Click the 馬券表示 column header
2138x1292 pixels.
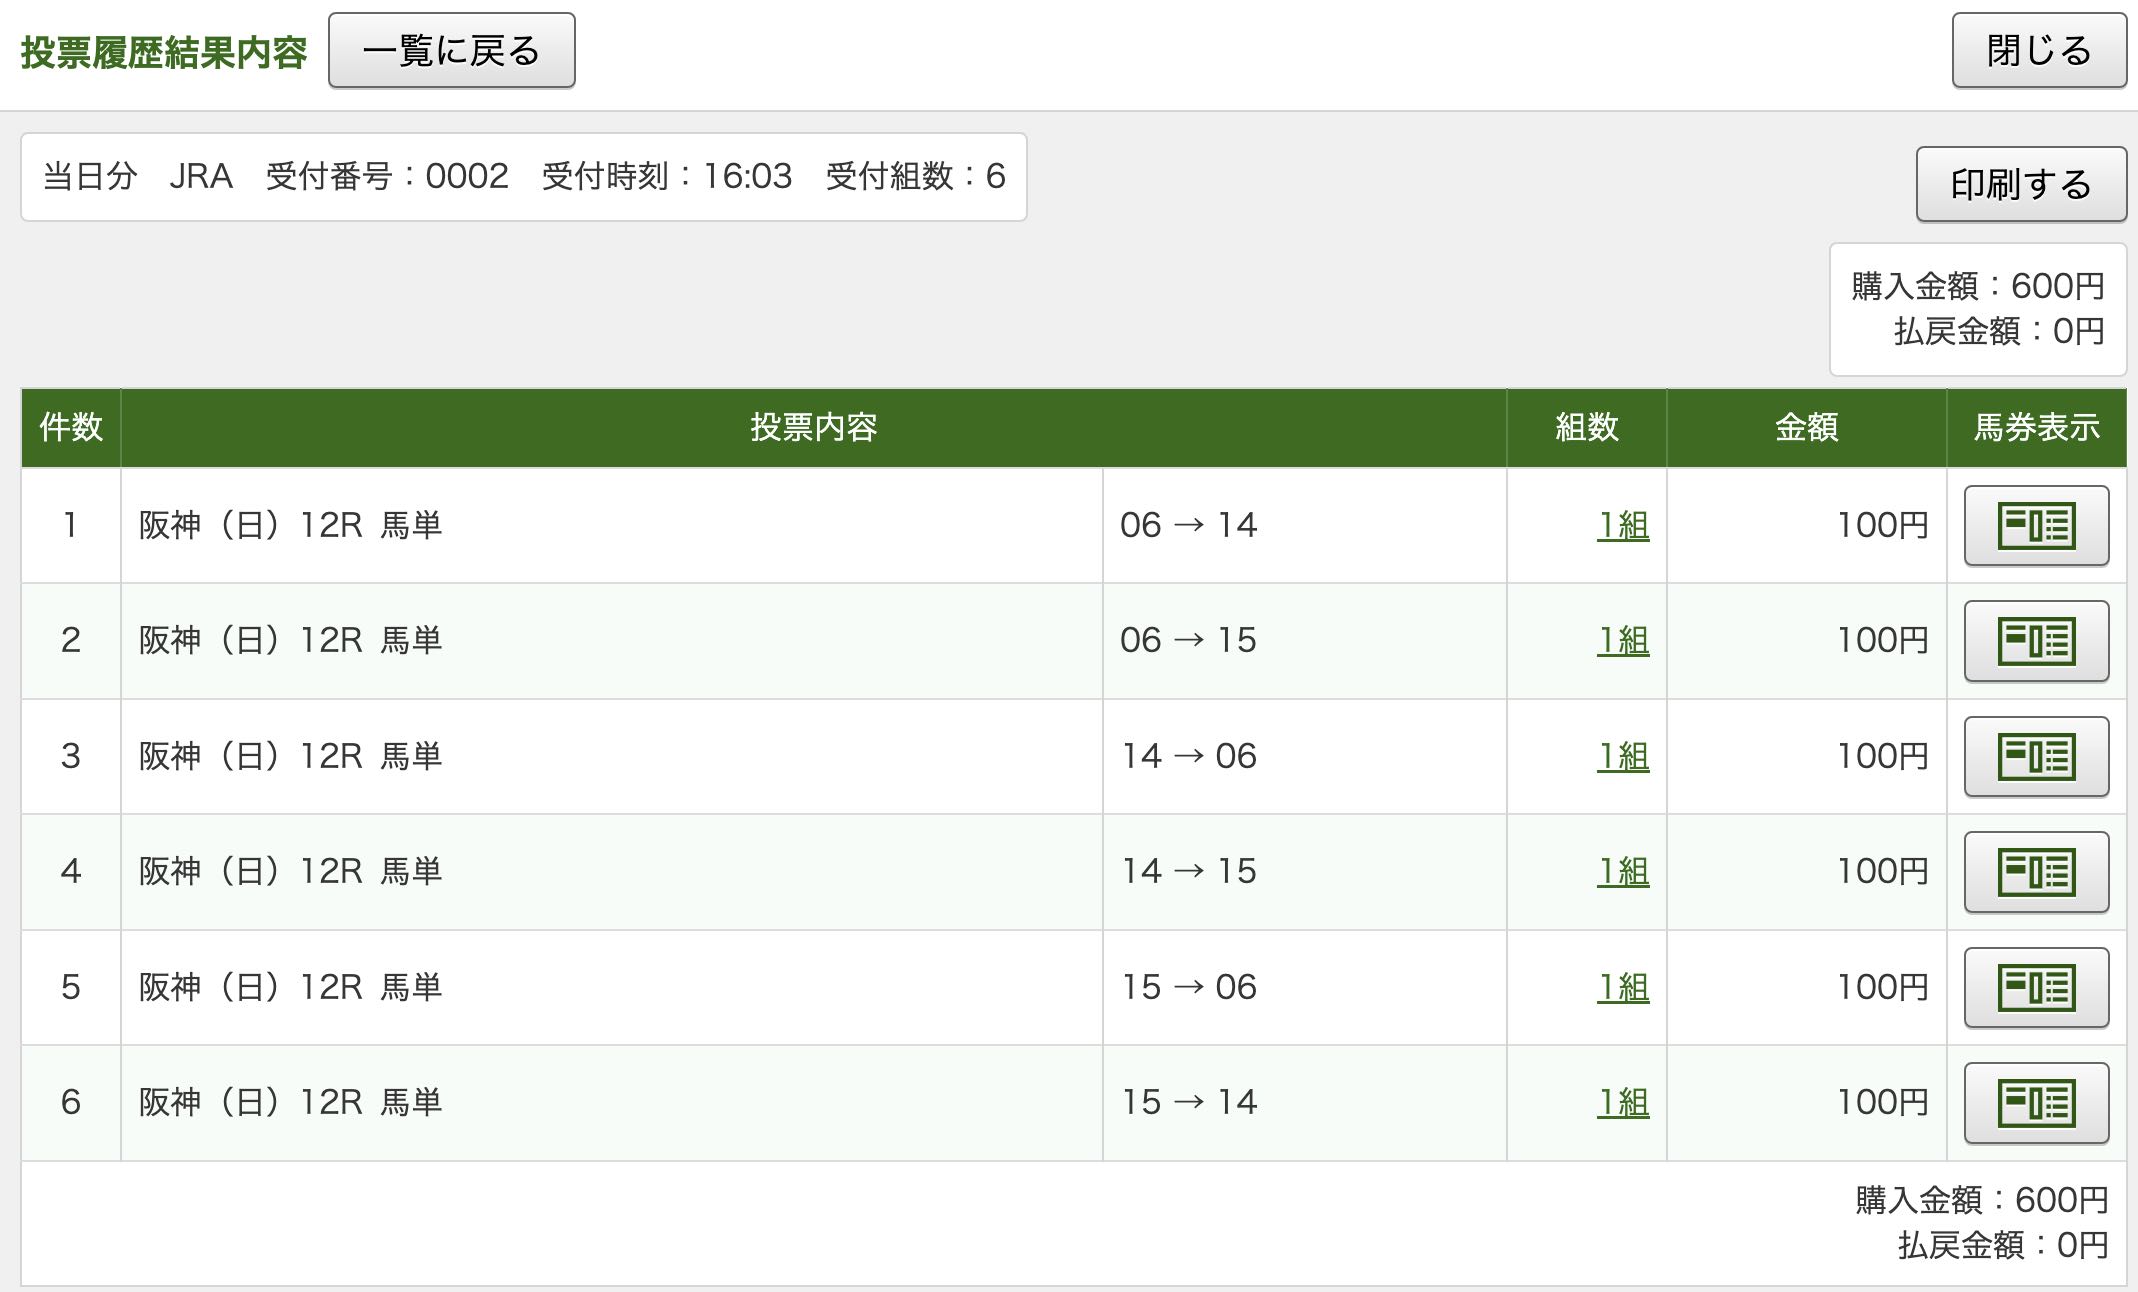pos(2036,428)
